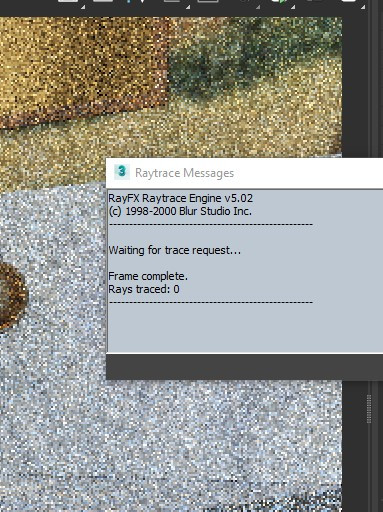Click the outlined rectangle toolbar icon

pos(208,2)
